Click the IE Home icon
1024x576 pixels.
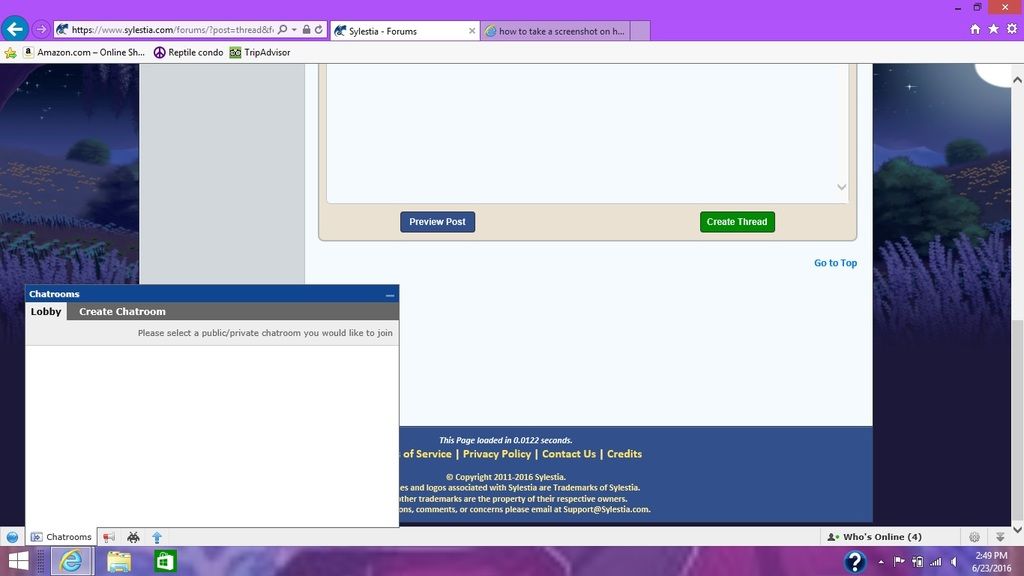tap(975, 29)
